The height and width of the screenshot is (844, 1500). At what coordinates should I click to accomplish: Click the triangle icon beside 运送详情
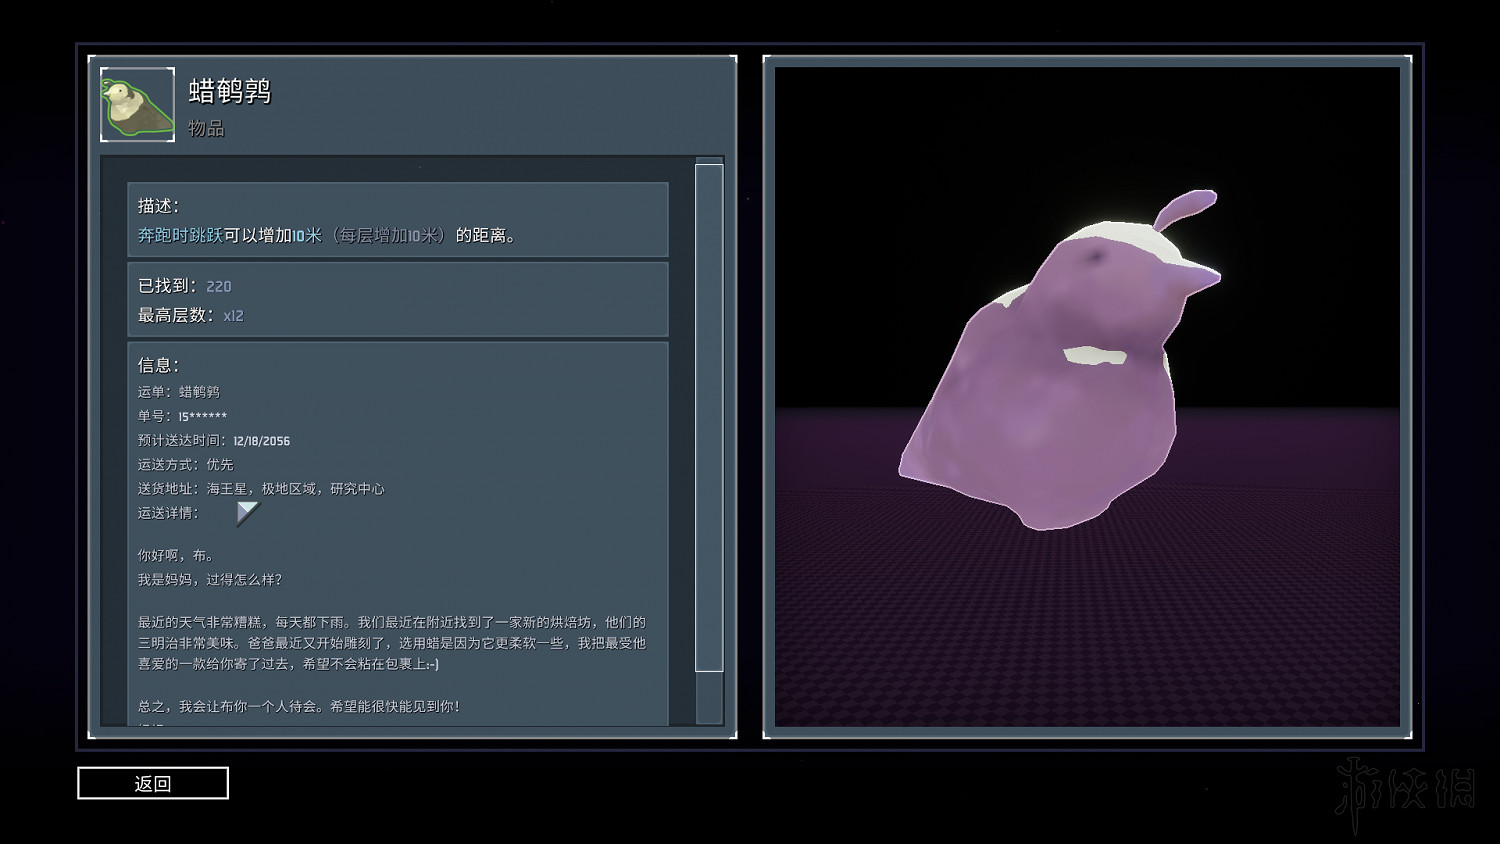[246, 513]
